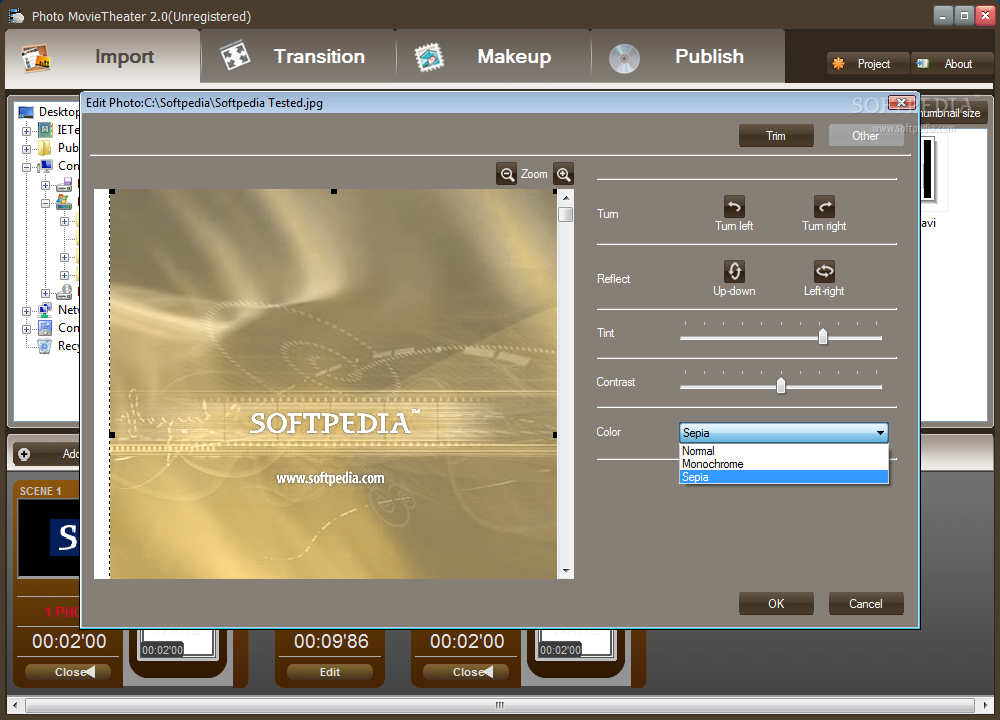Click the About button
The width and height of the screenshot is (1000, 720).
click(x=952, y=64)
